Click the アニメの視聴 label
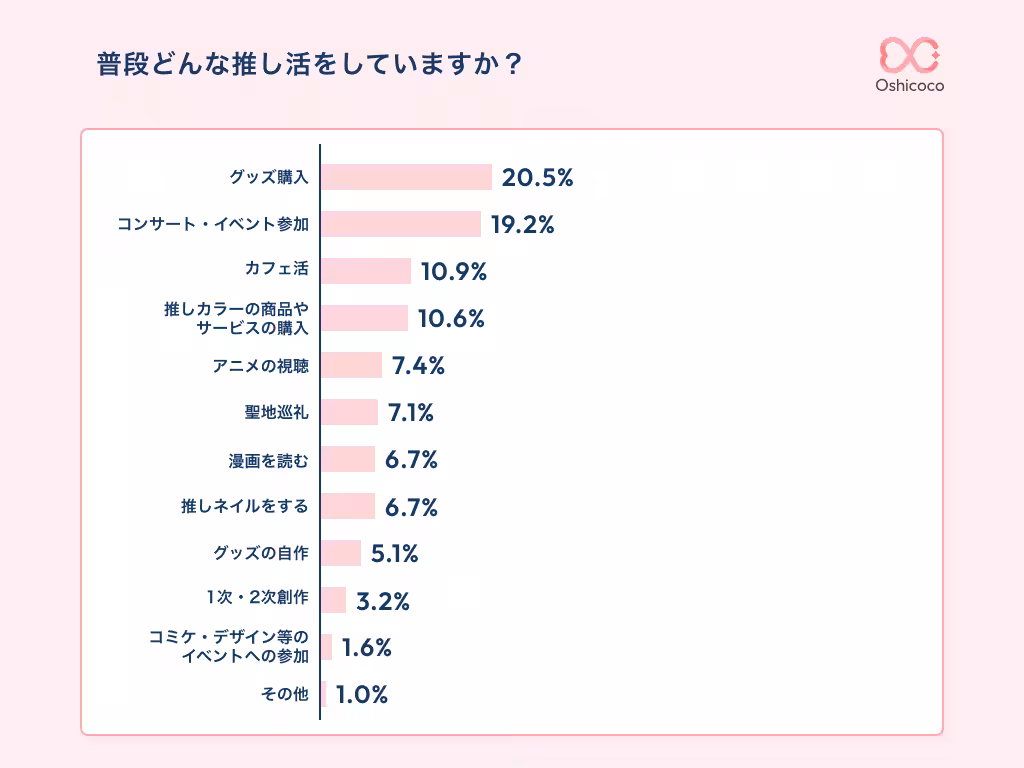Image resolution: width=1024 pixels, height=768 pixels. (x=260, y=366)
